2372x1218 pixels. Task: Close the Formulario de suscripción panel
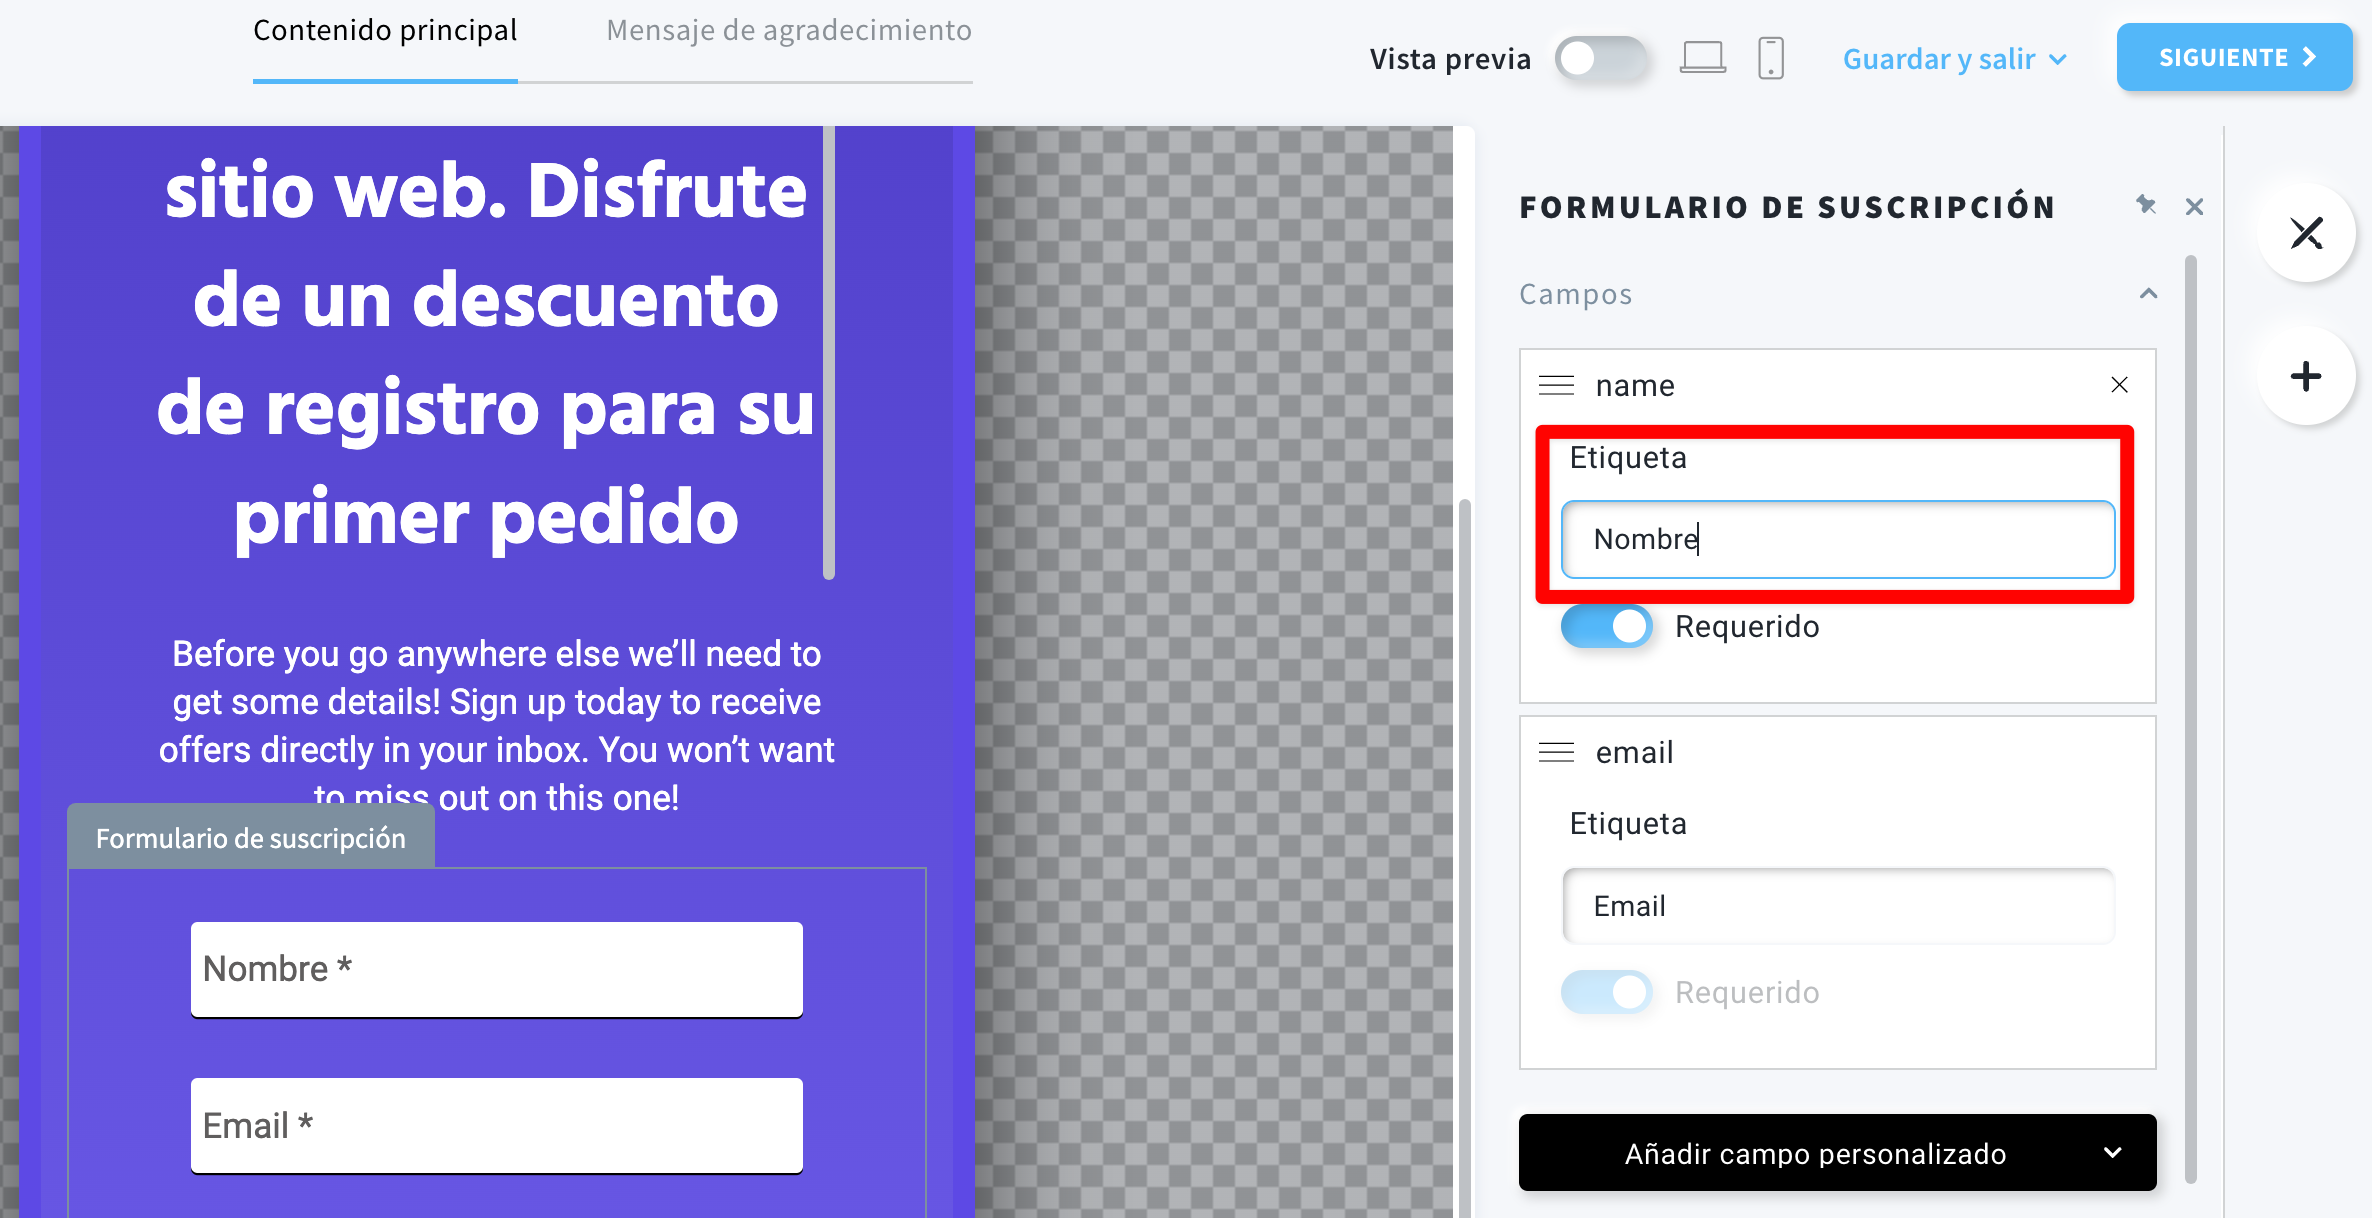2195,207
